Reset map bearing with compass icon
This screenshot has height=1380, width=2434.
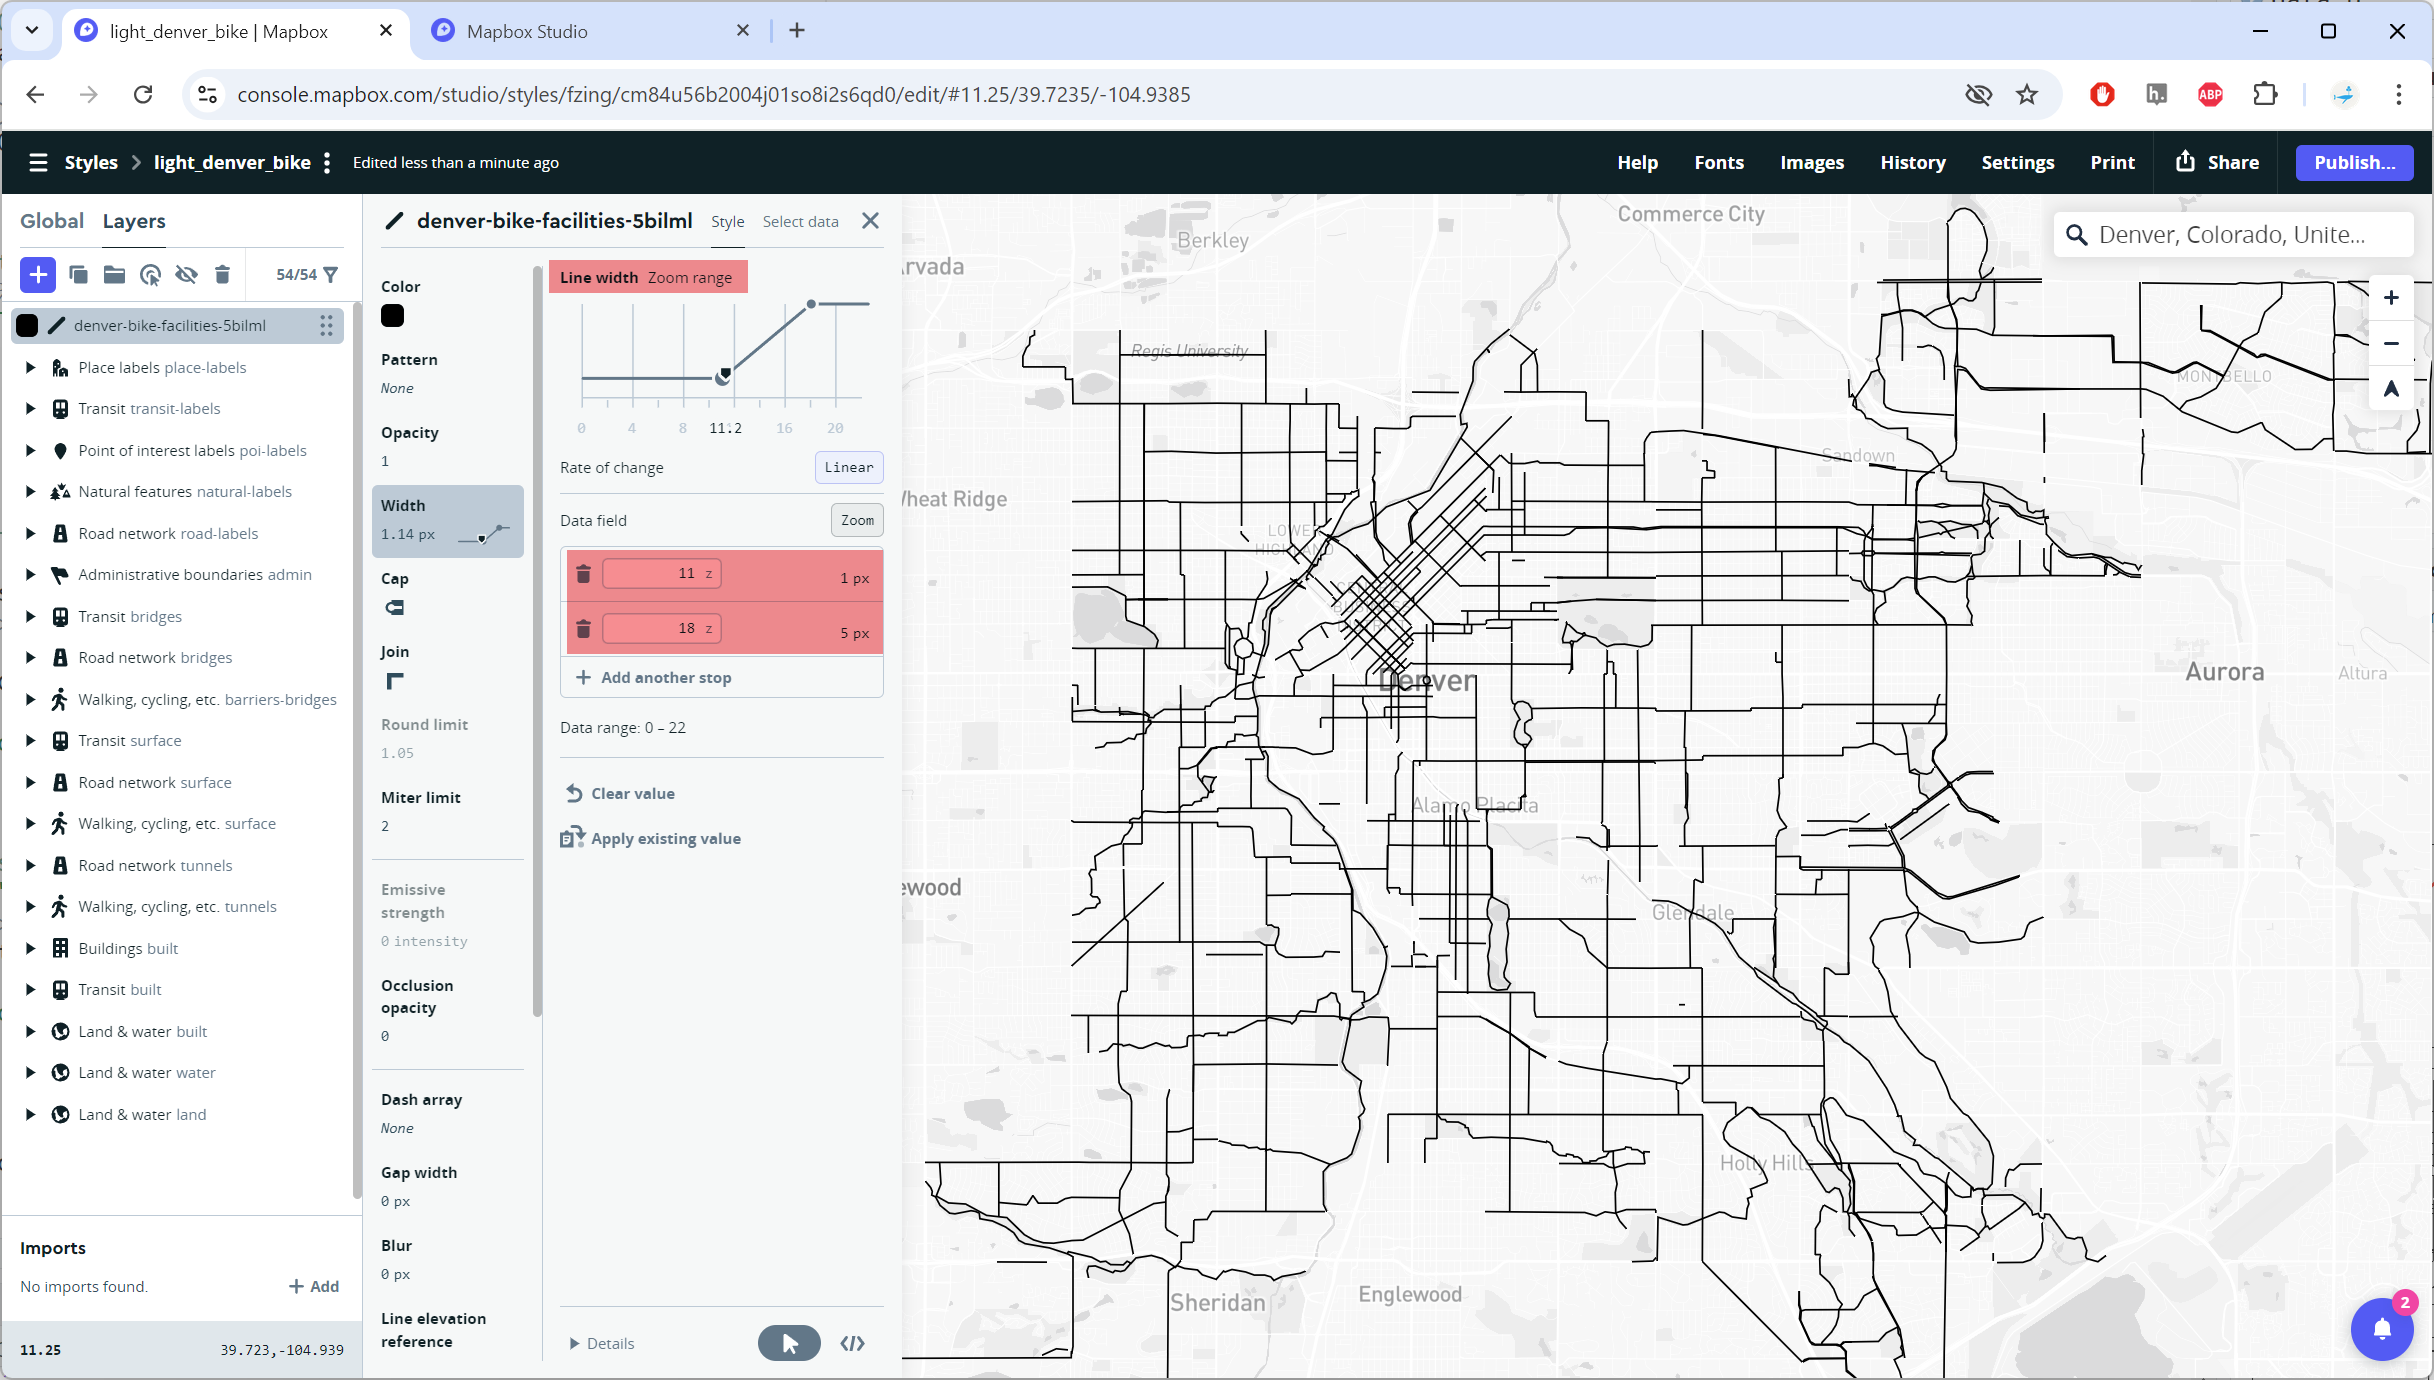pyautogui.click(x=2391, y=389)
